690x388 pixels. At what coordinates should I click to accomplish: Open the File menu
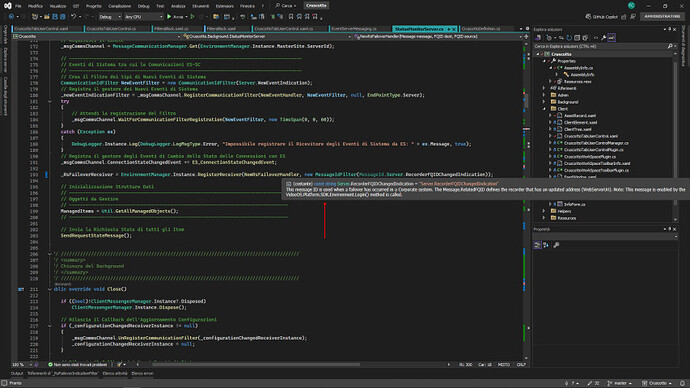[18, 6]
